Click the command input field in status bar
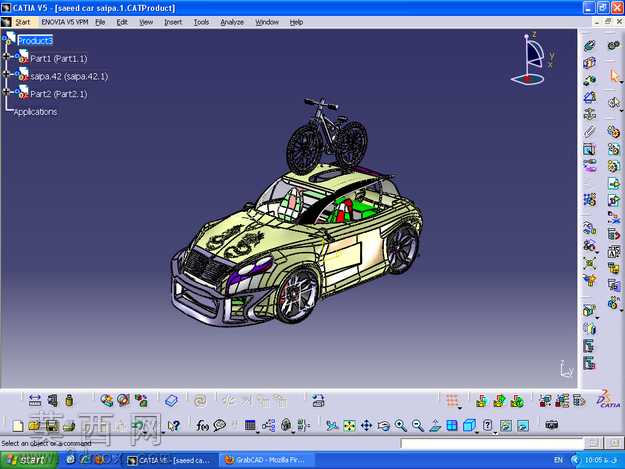Image resolution: width=625 pixels, height=469 pixels. [492, 443]
